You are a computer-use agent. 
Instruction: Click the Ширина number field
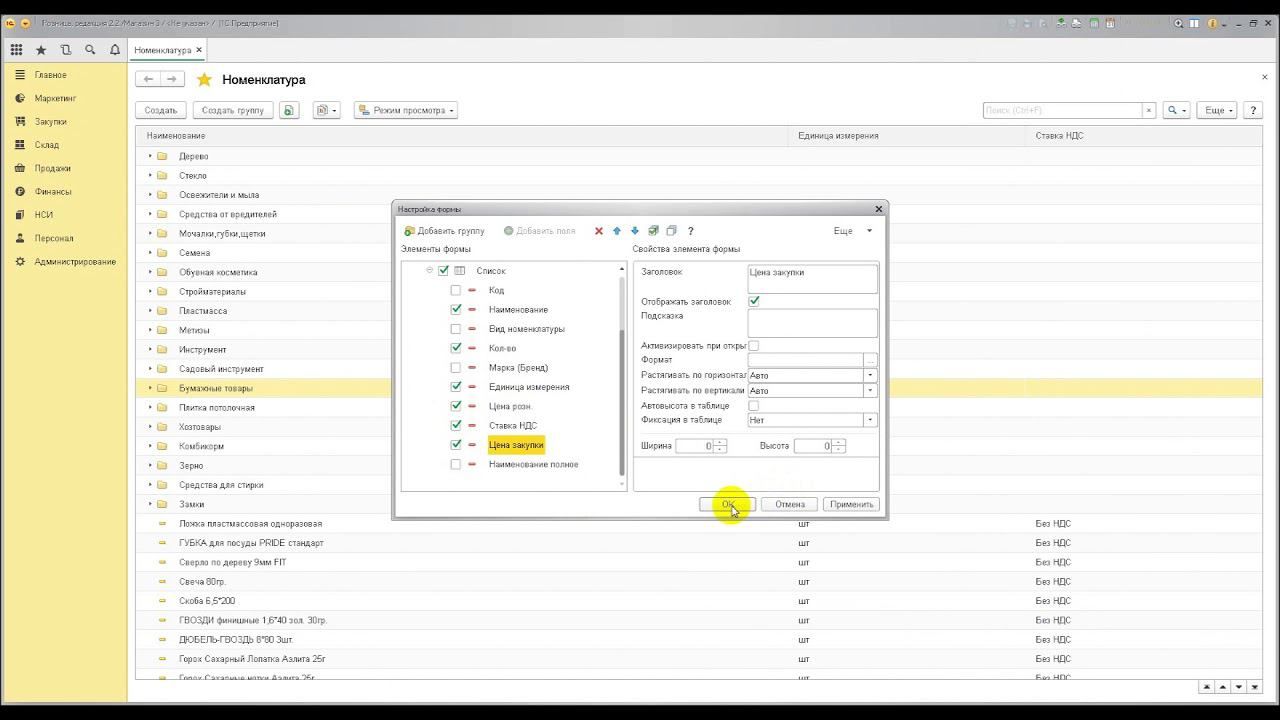(x=700, y=446)
